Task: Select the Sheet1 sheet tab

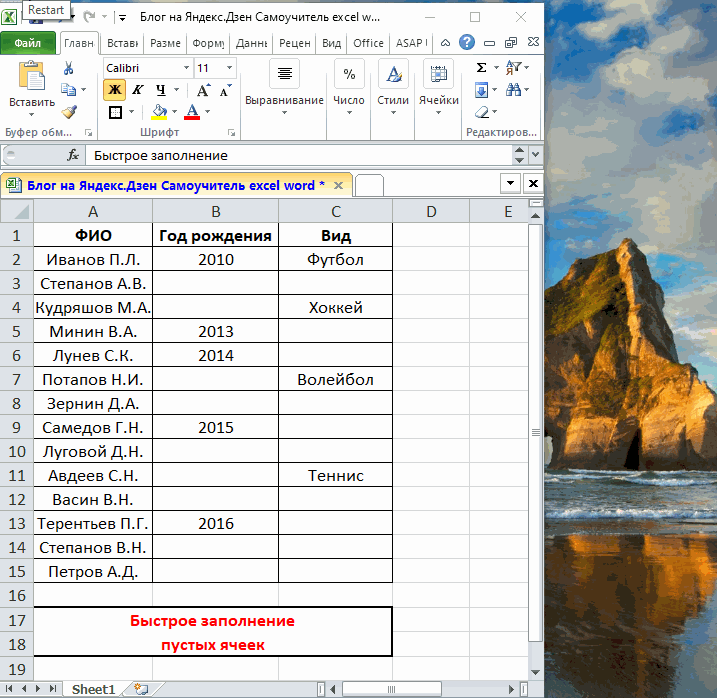Action: [94, 689]
